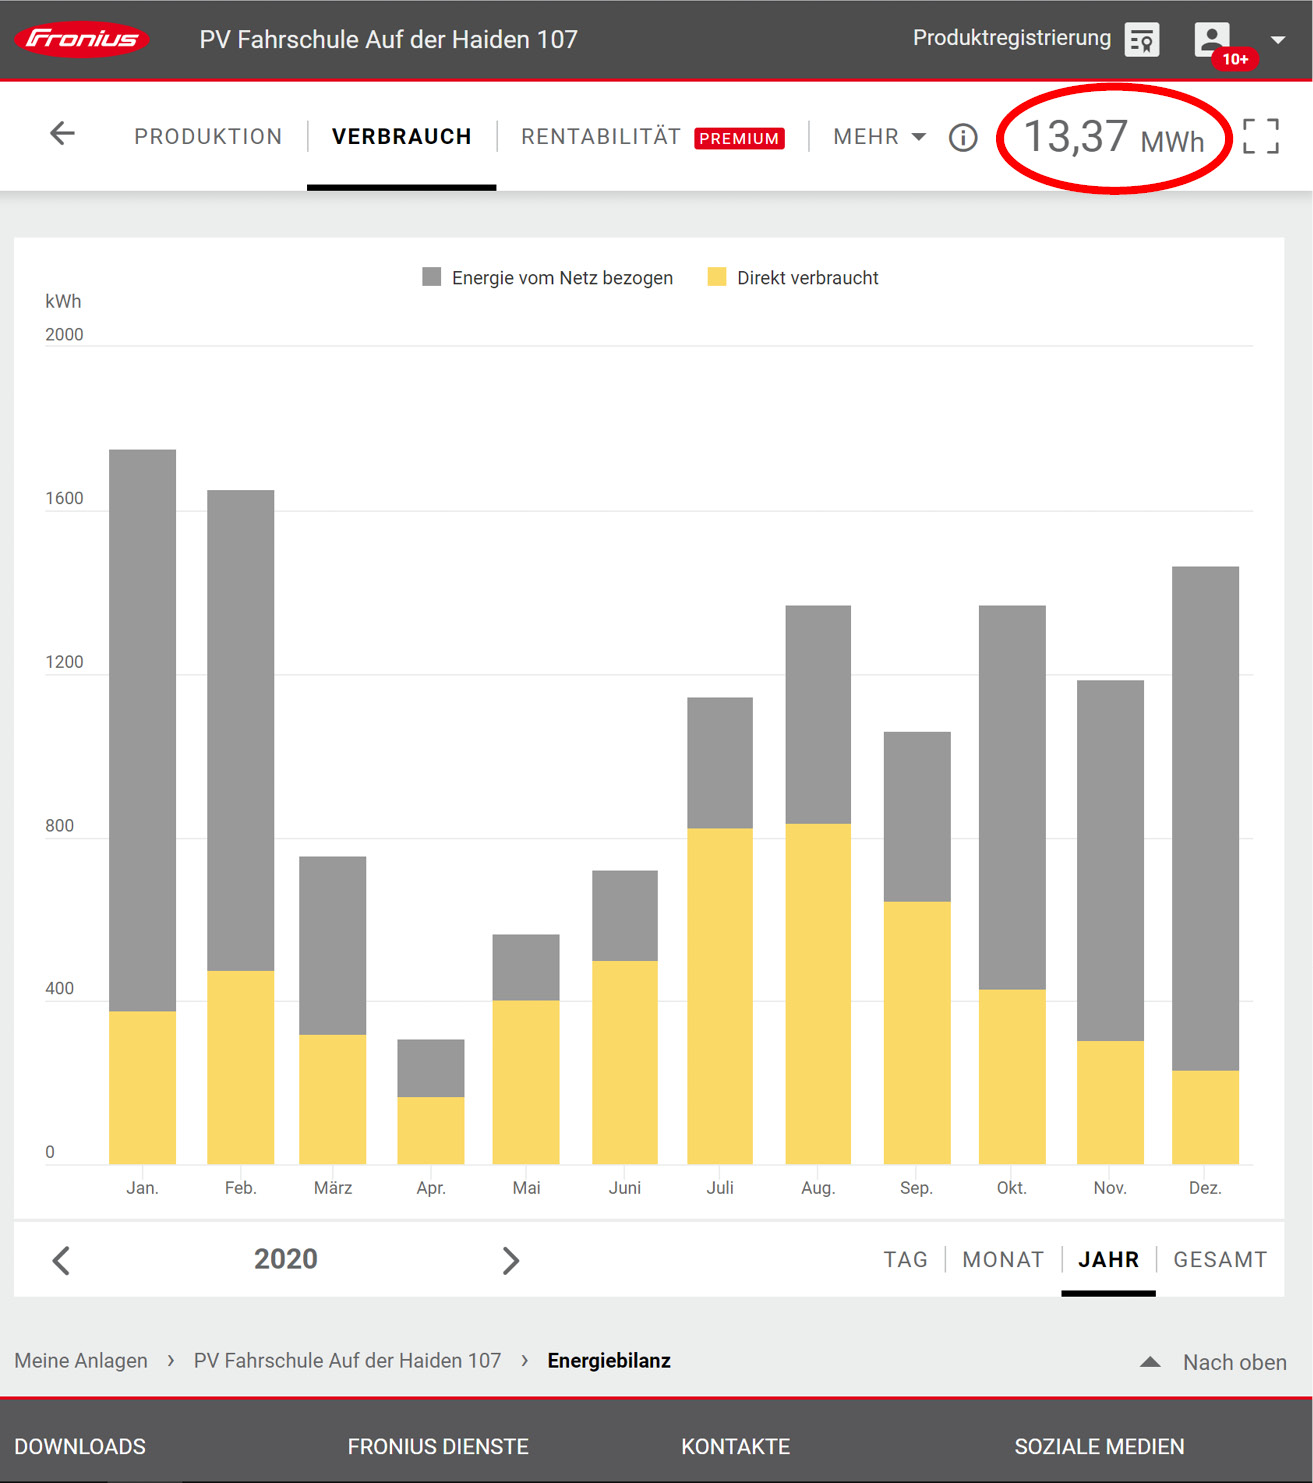The height and width of the screenshot is (1483, 1313).
Task: Click the Juli yellow bar segment
Action: coord(720,996)
